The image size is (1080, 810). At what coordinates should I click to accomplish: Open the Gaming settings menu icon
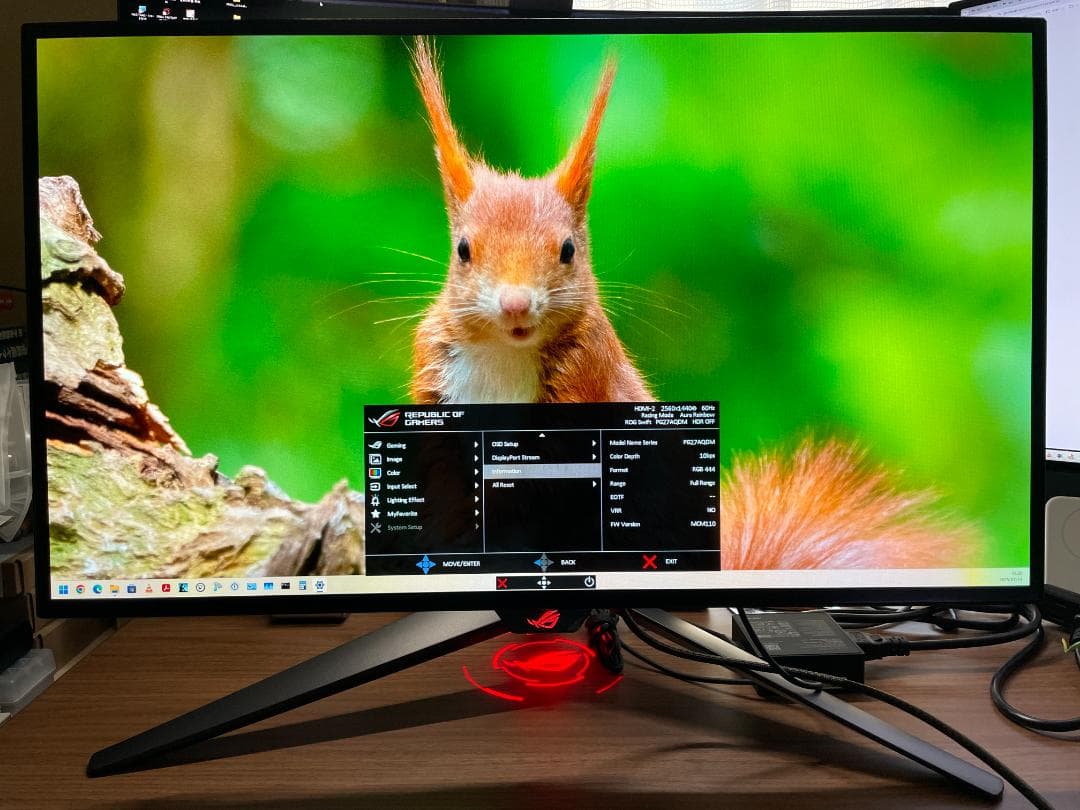[x=377, y=445]
